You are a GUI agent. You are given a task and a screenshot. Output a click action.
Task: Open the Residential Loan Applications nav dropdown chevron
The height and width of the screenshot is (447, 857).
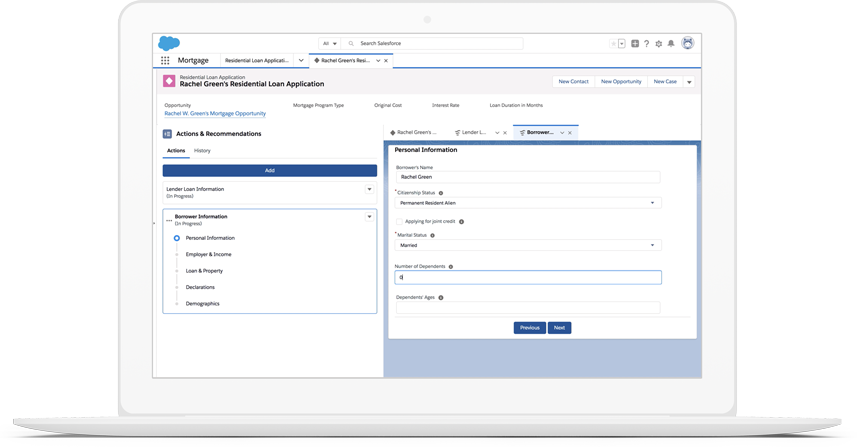click(x=301, y=61)
